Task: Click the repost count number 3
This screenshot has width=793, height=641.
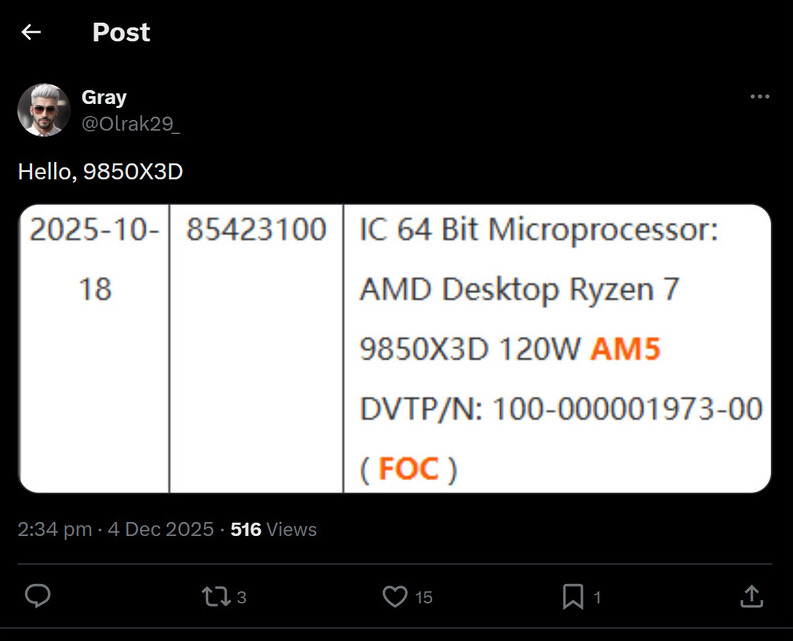Action: coord(242,598)
